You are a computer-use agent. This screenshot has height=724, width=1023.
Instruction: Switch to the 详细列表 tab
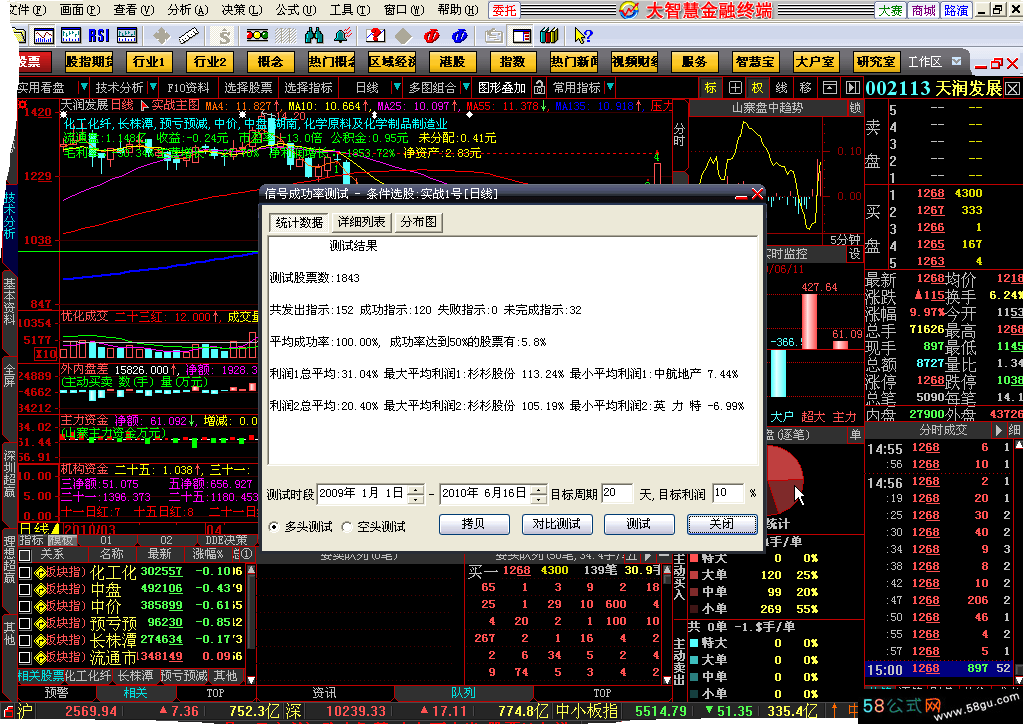pyautogui.click(x=361, y=222)
